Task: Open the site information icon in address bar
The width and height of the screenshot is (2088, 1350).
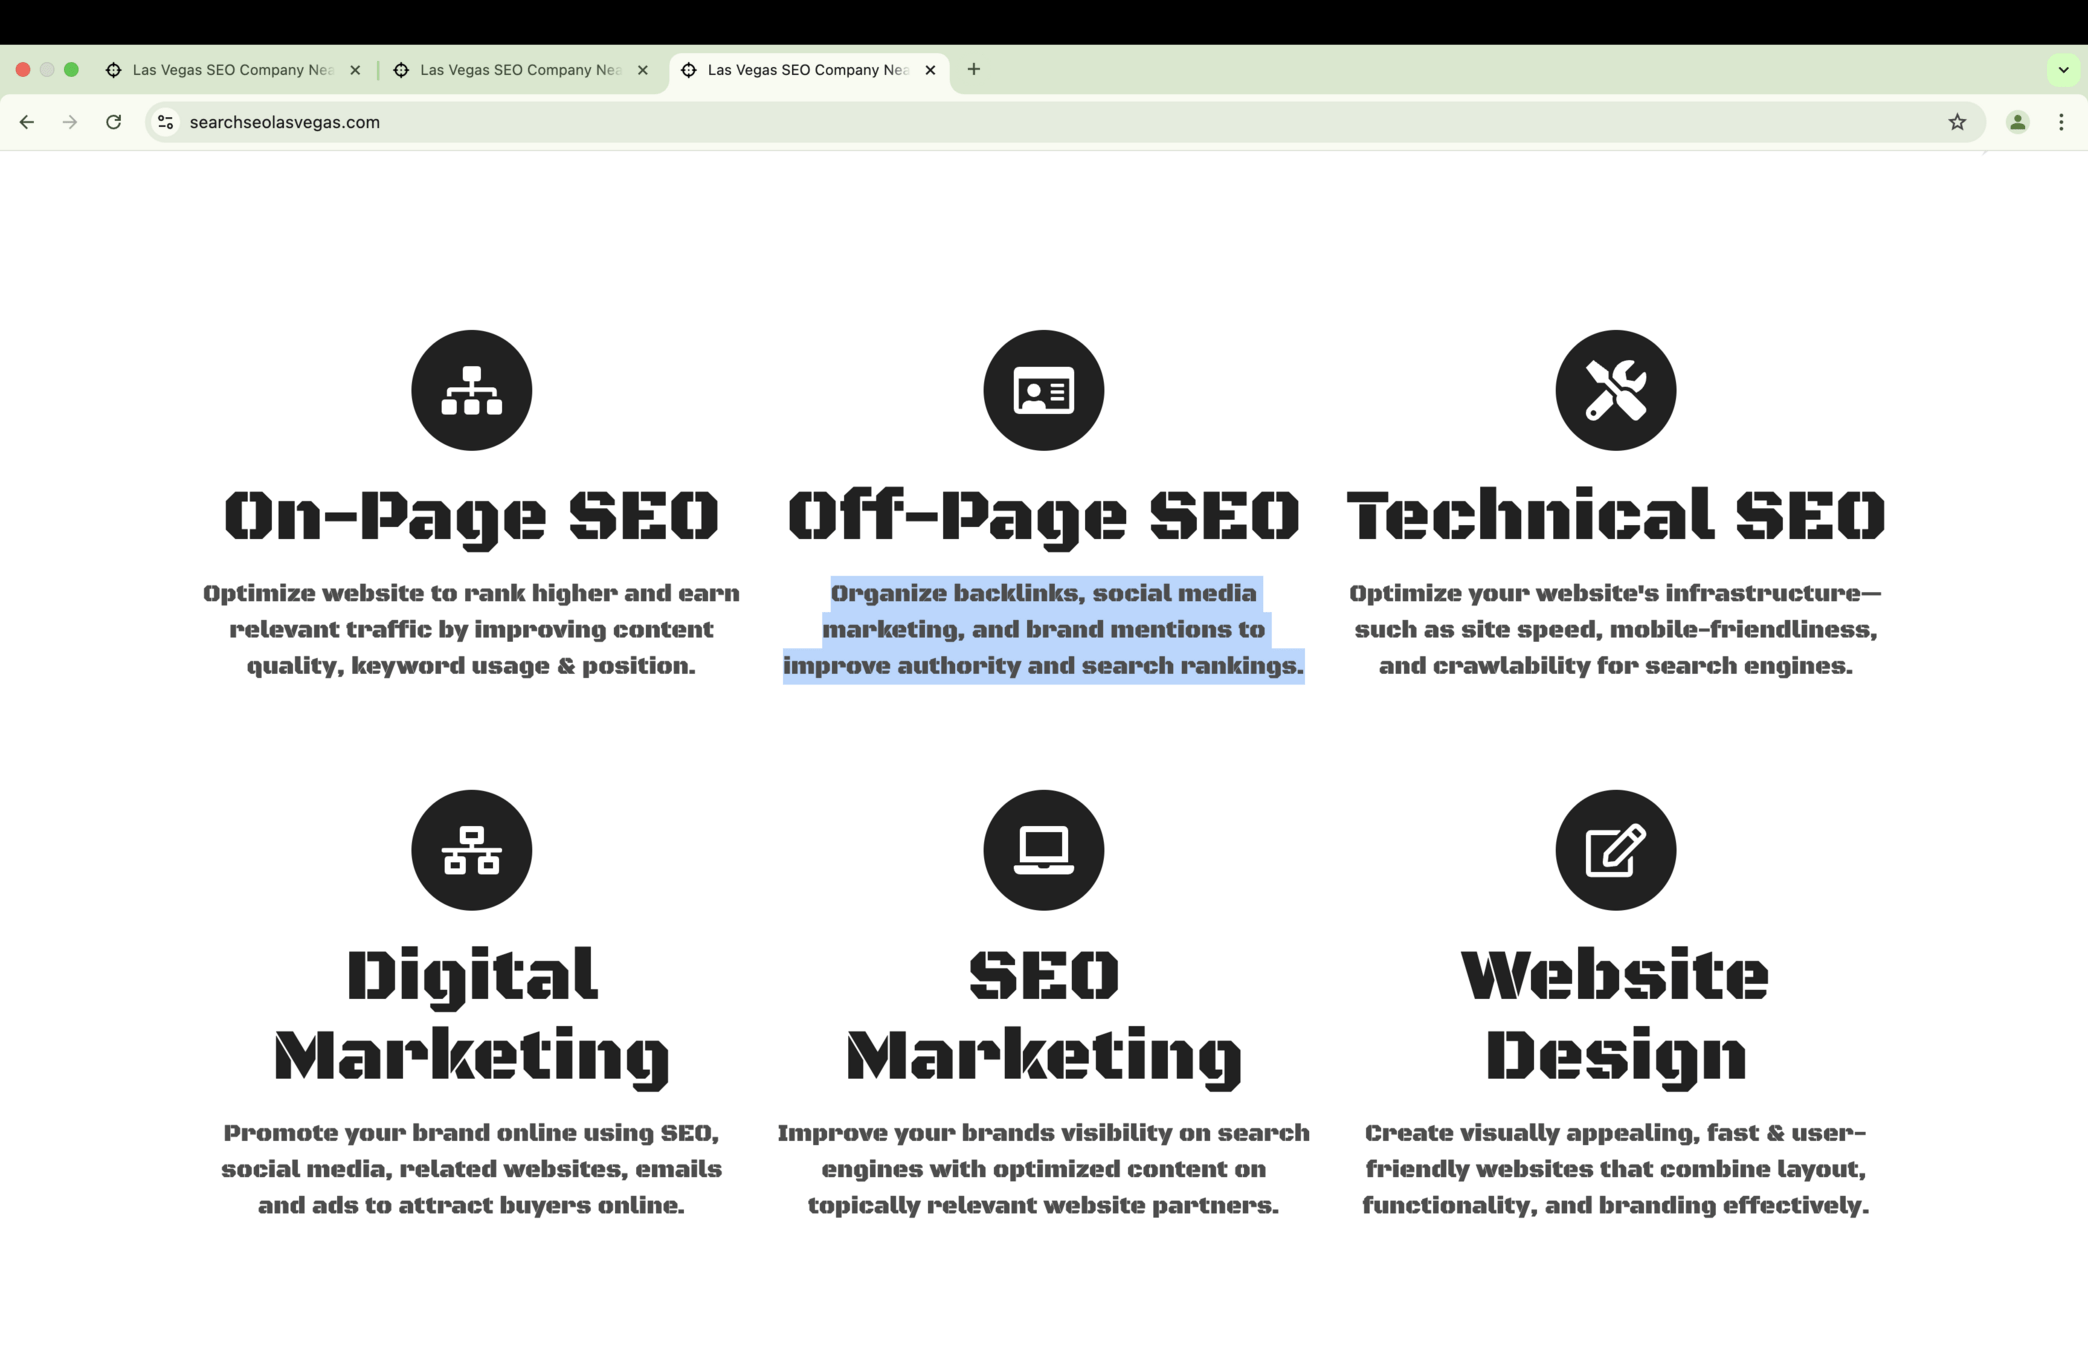Action: coord(166,122)
